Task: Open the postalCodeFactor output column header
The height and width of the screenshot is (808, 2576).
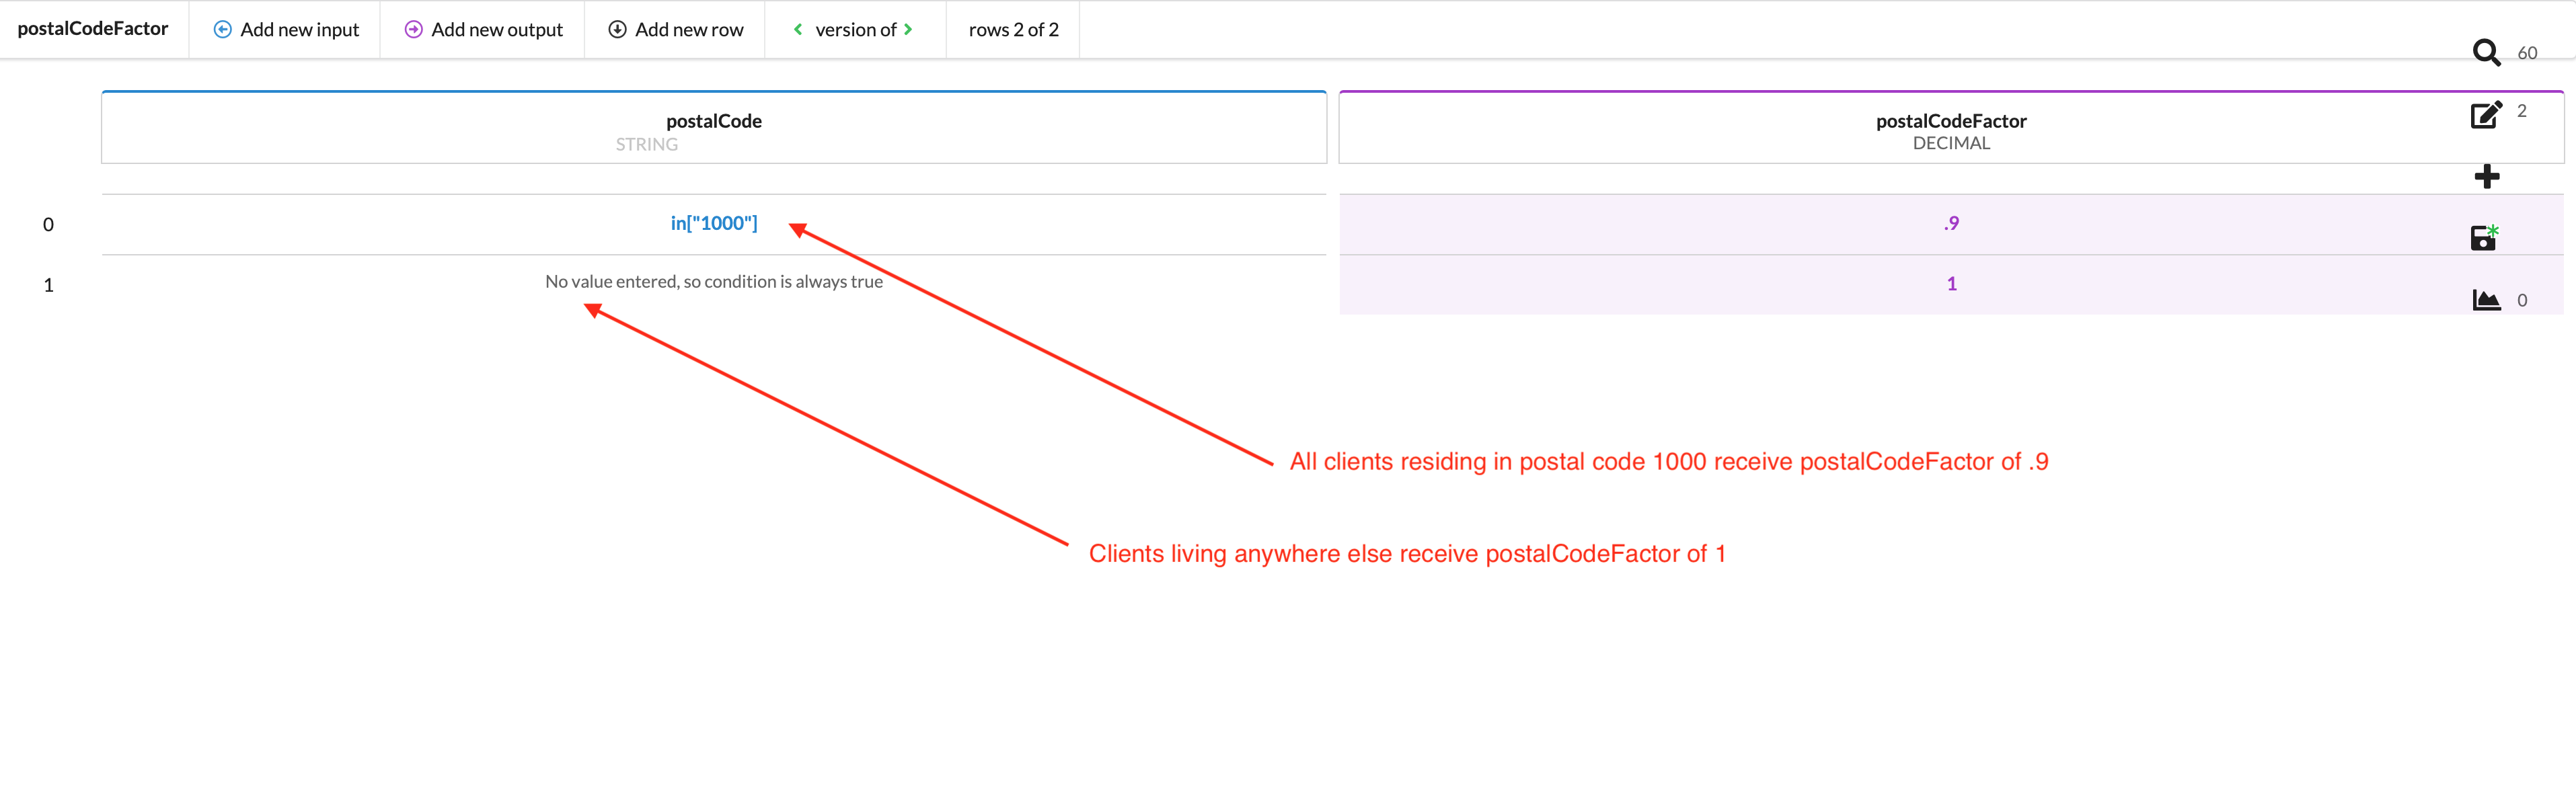Action: pos(1950,129)
